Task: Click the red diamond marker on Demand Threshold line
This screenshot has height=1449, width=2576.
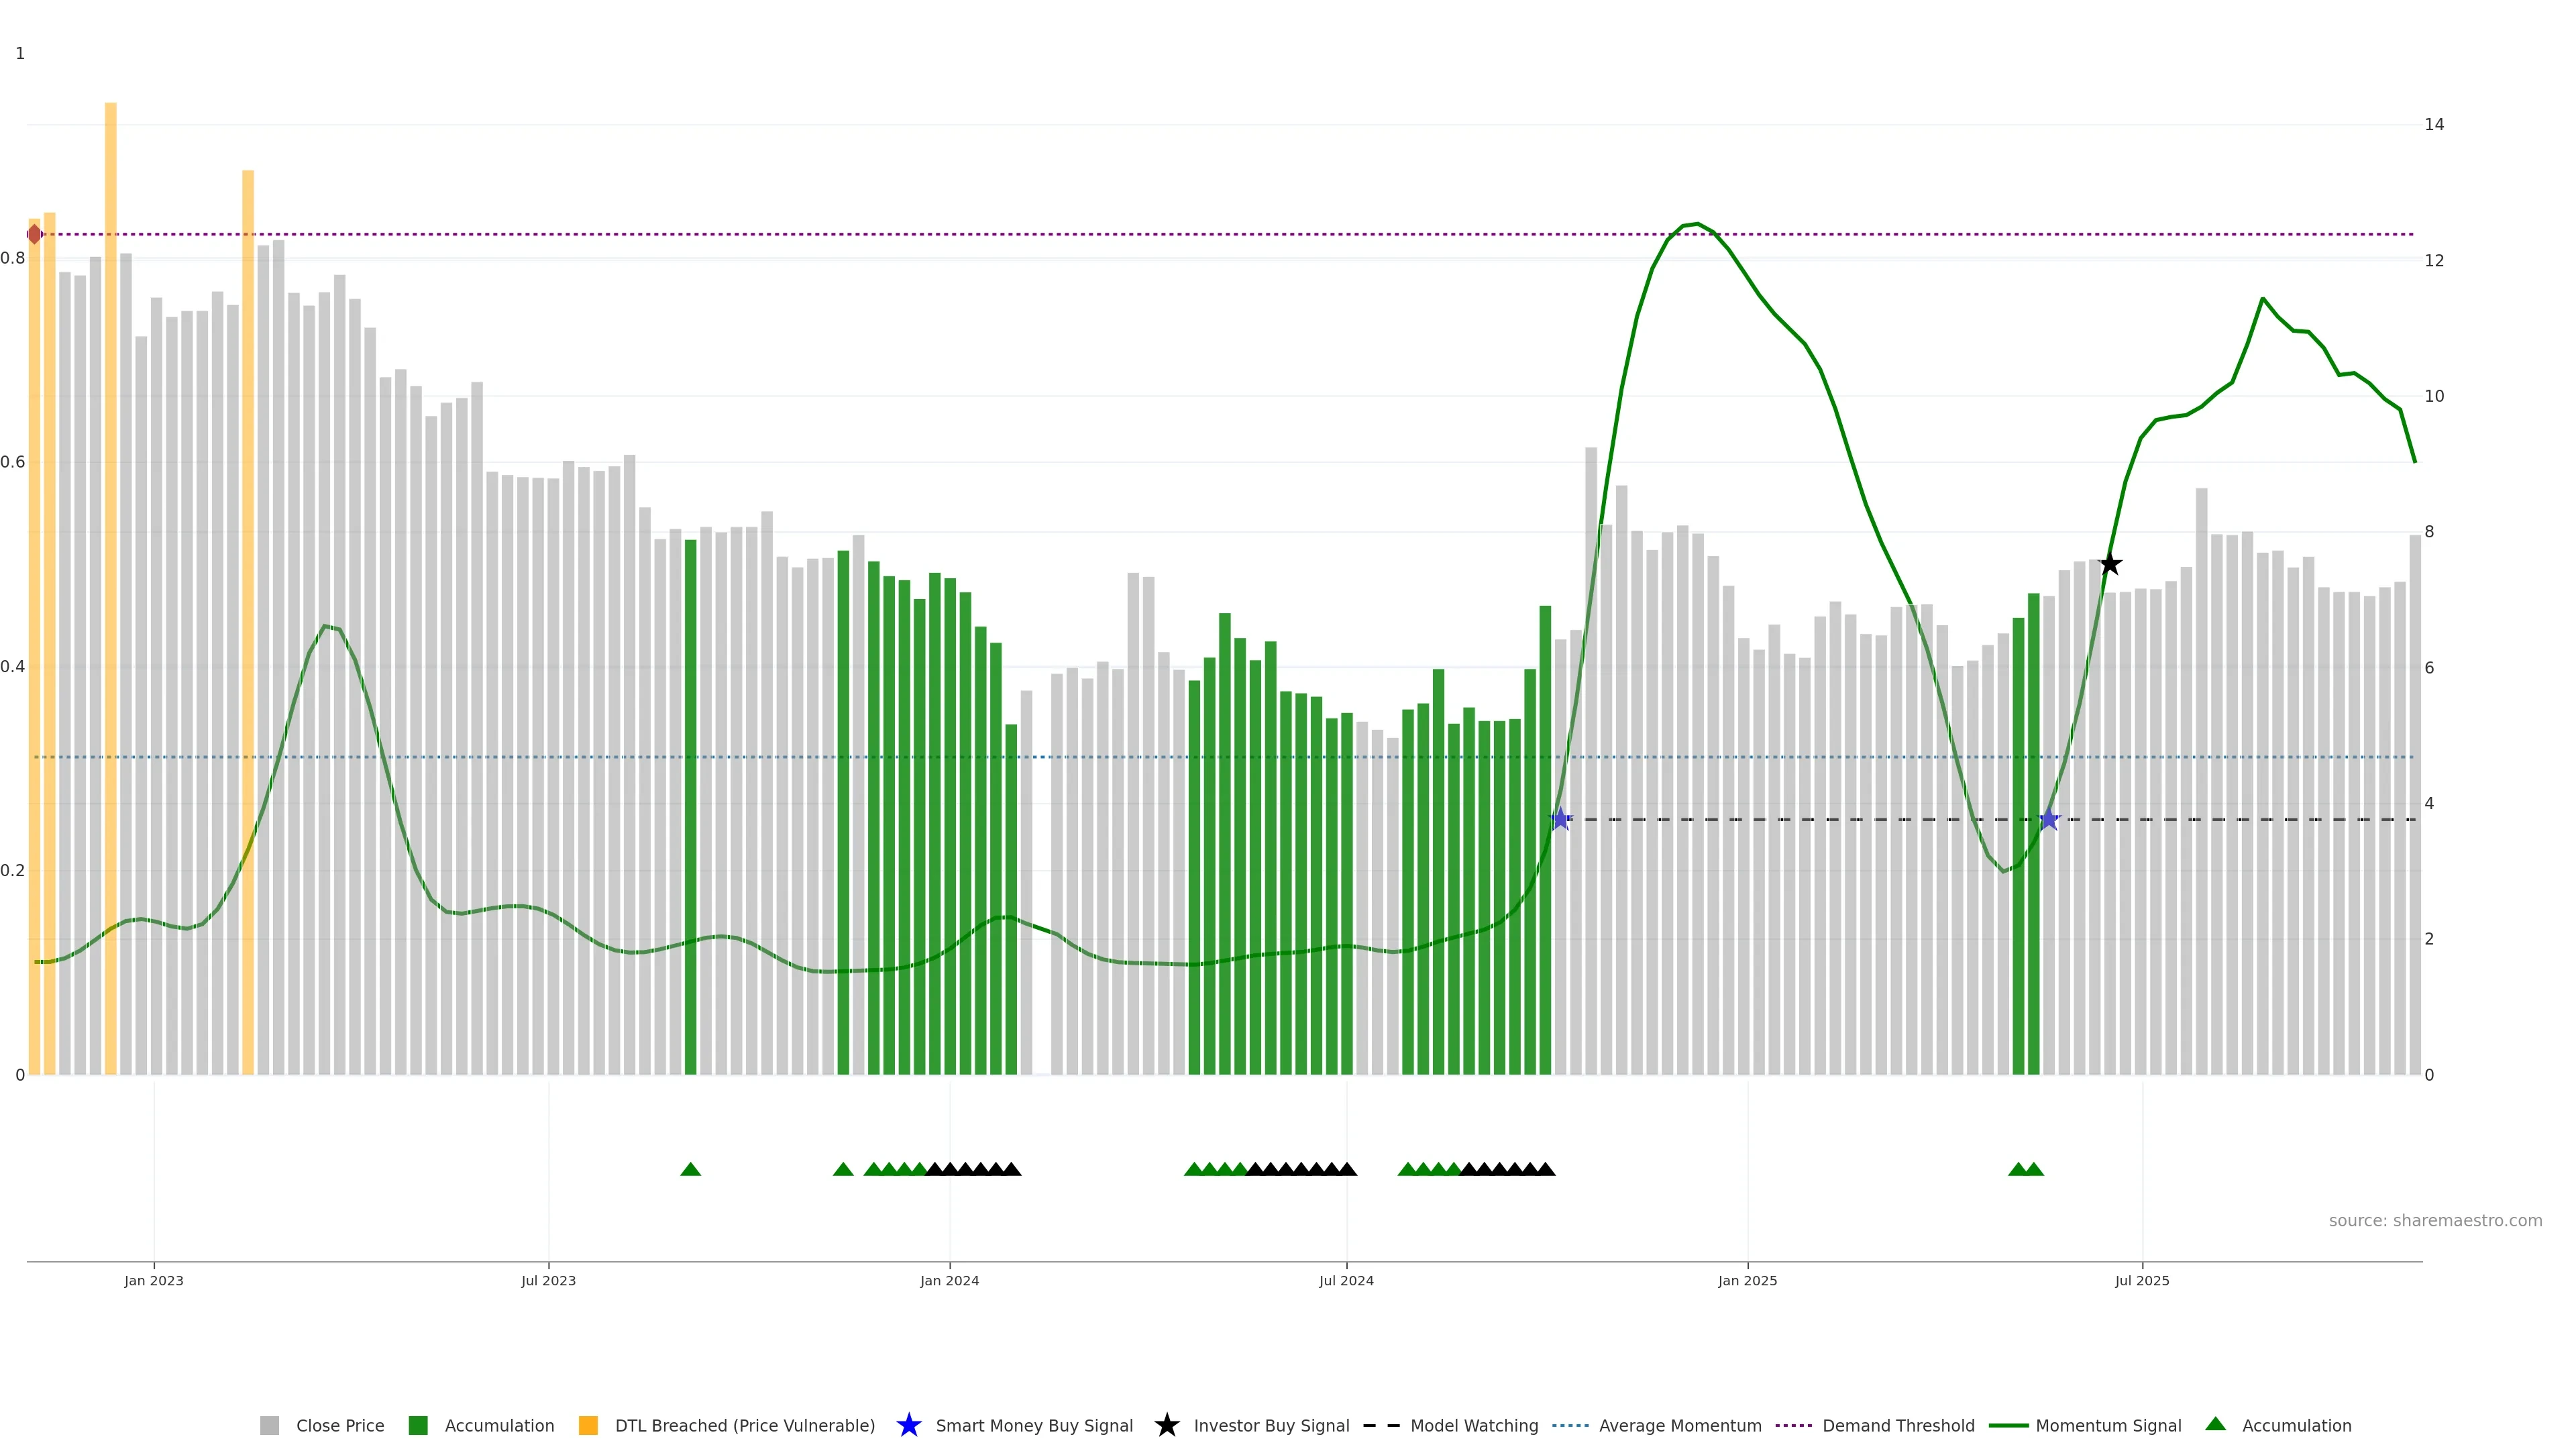Action: pos(35,234)
